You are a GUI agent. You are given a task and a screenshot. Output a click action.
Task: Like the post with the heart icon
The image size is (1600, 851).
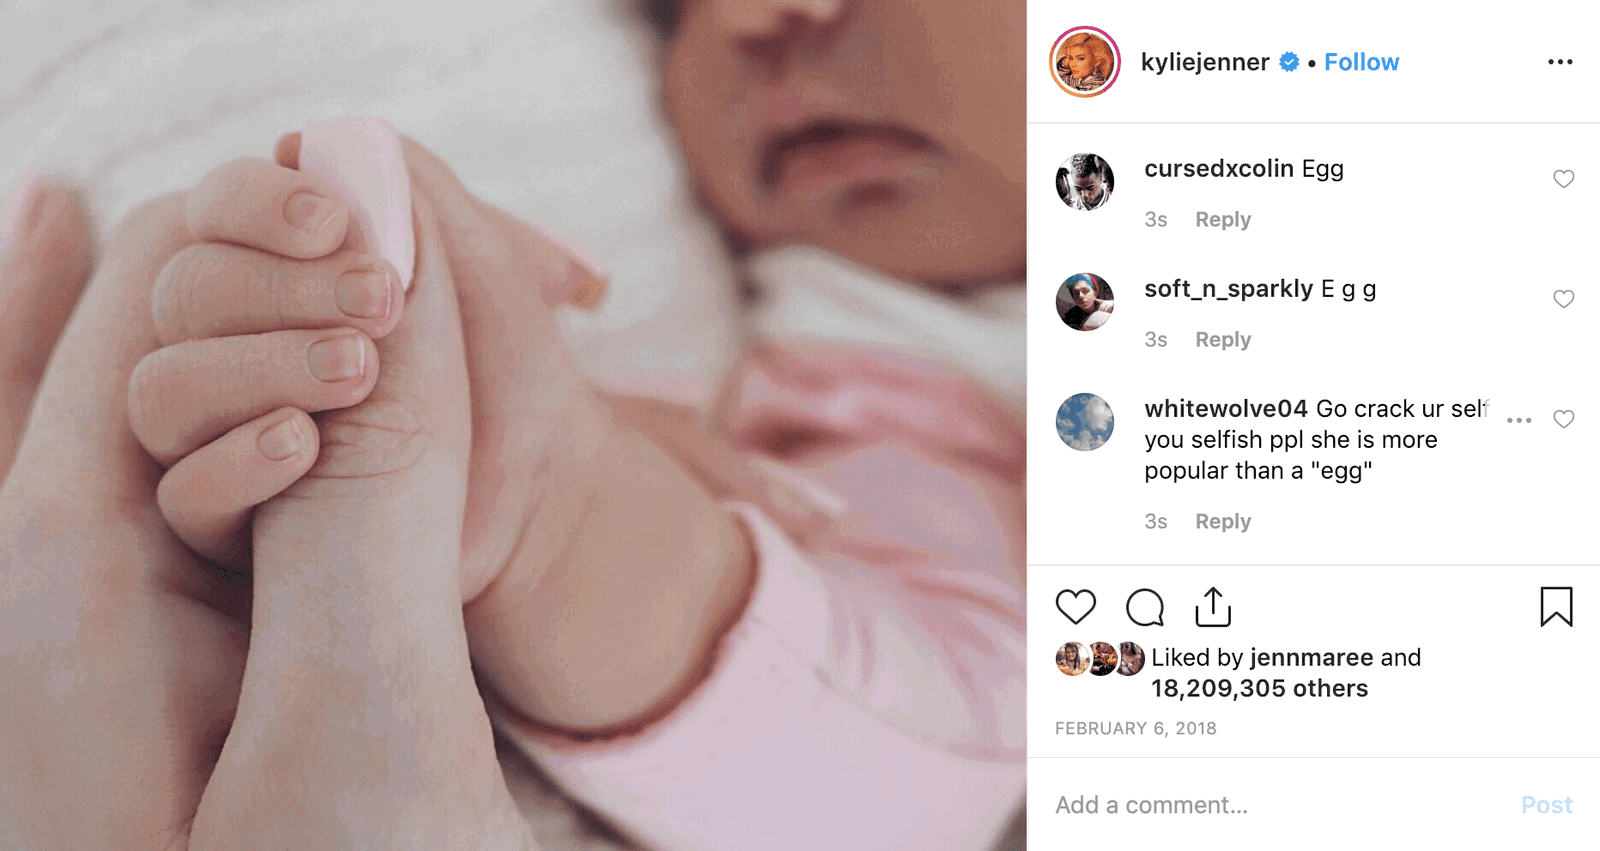pos(1076,607)
